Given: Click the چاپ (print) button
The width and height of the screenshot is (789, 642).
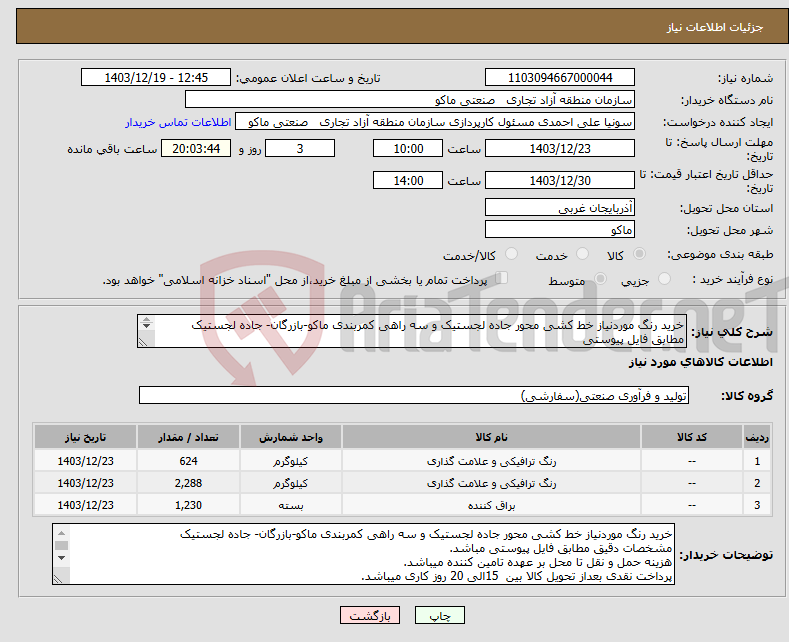Looking at the screenshot, I should (439, 615).
